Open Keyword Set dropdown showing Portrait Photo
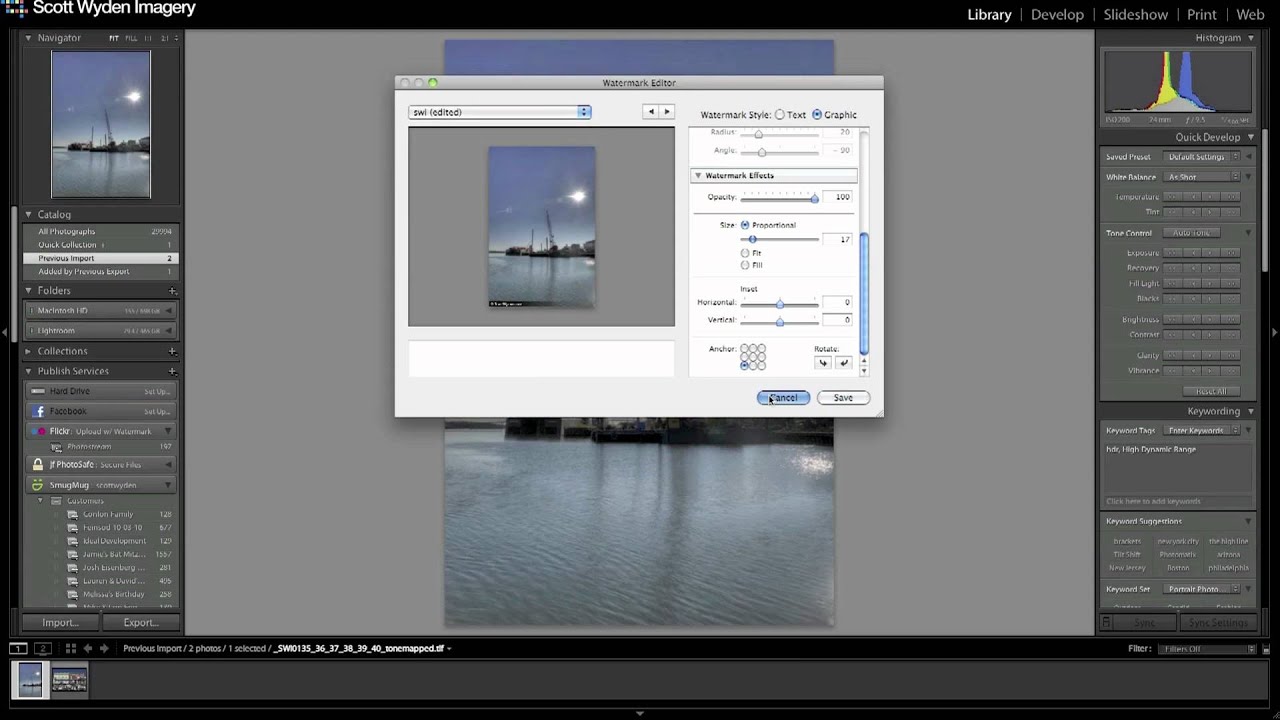Screen dimensions: 1280x720 pos(1203,589)
